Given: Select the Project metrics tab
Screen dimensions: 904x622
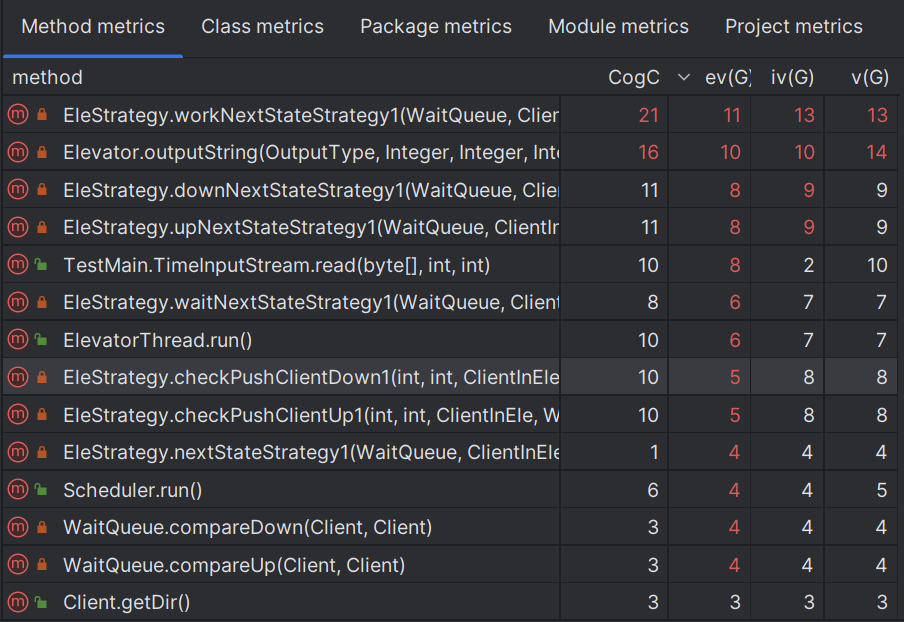Looking at the screenshot, I should pyautogui.click(x=793, y=27).
